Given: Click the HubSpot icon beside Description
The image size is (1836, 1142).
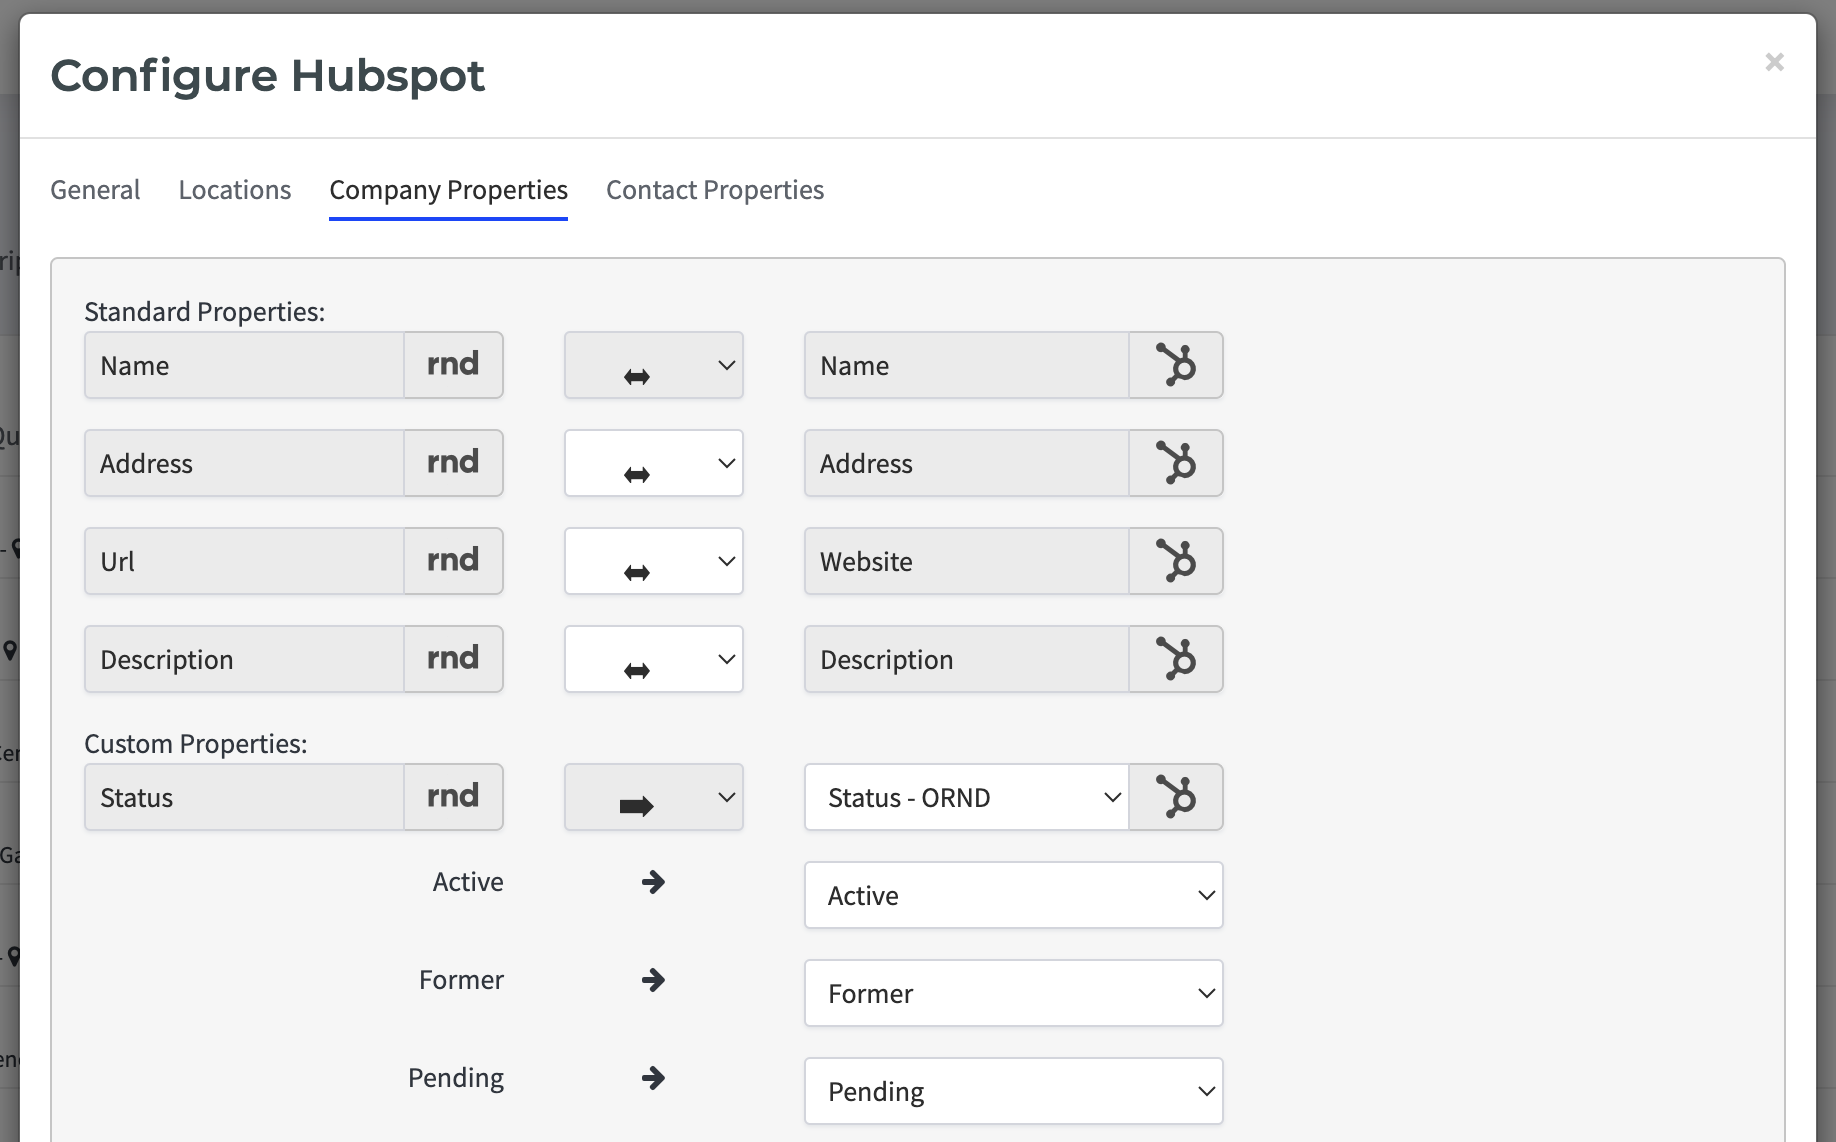Looking at the screenshot, I should tap(1176, 659).
